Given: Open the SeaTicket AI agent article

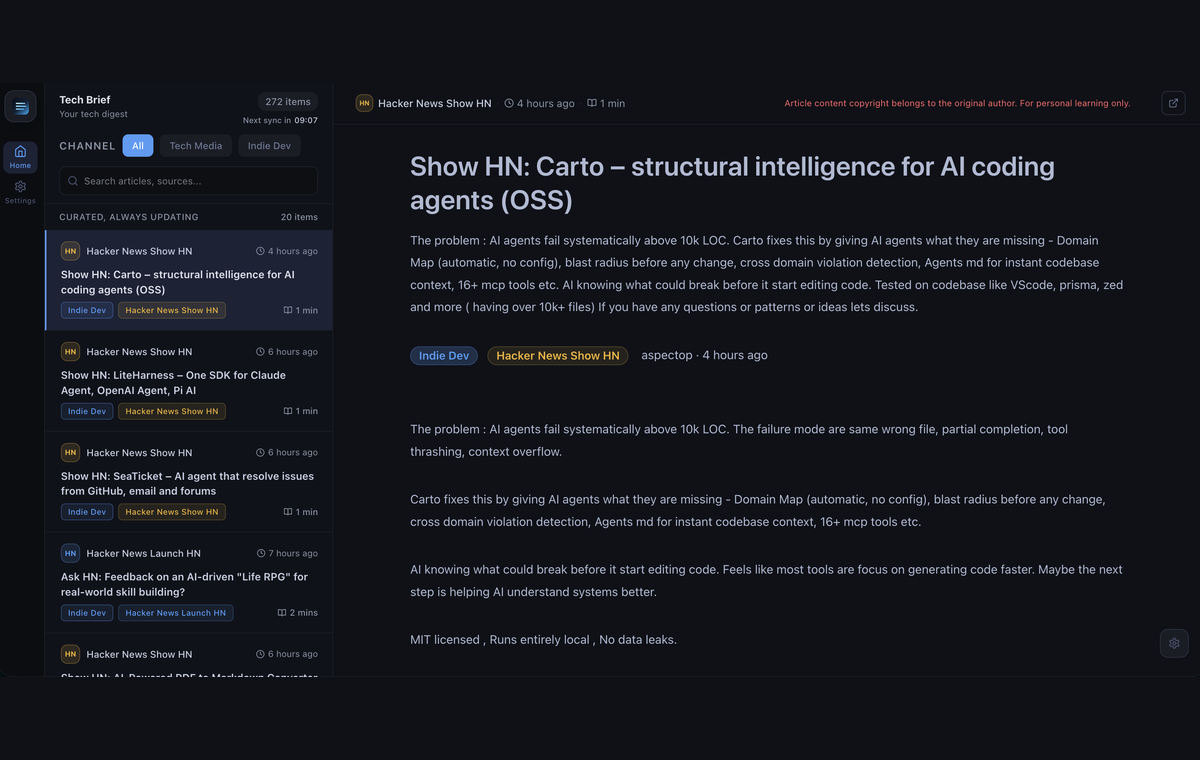Looking at the screenshot, I should coord(189,482).
